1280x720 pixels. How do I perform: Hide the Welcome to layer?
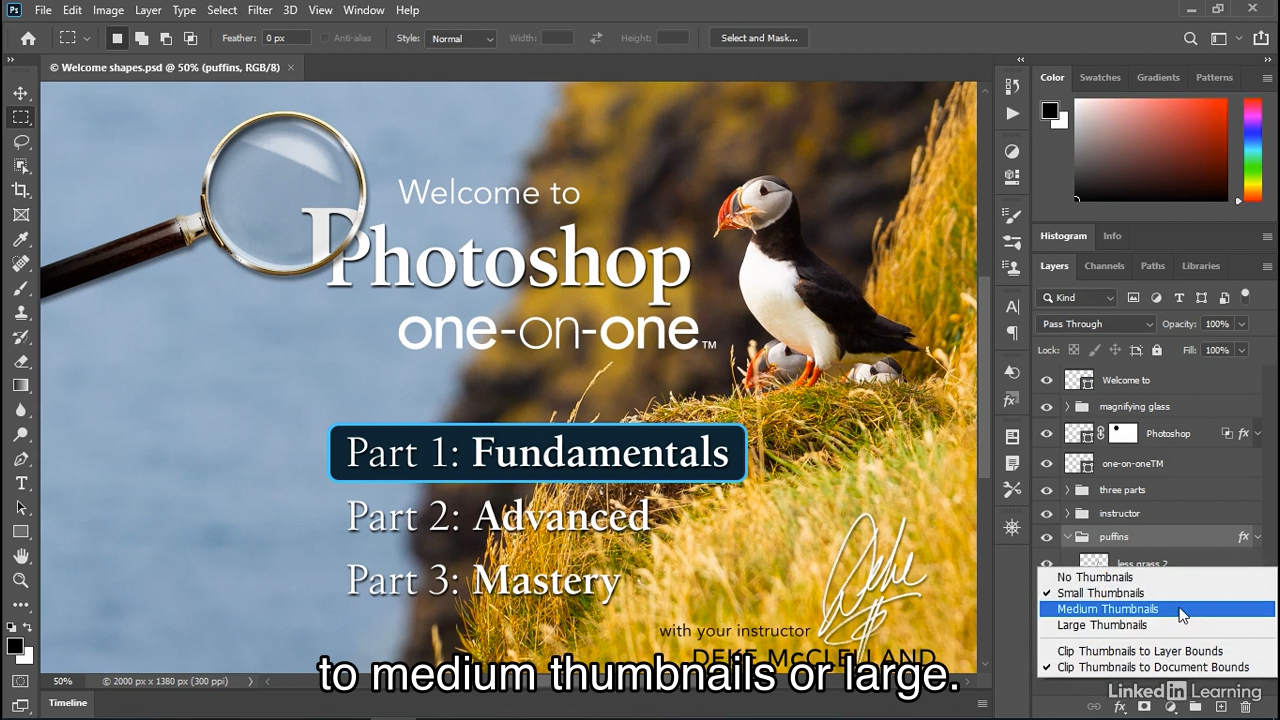[1046, 380]
